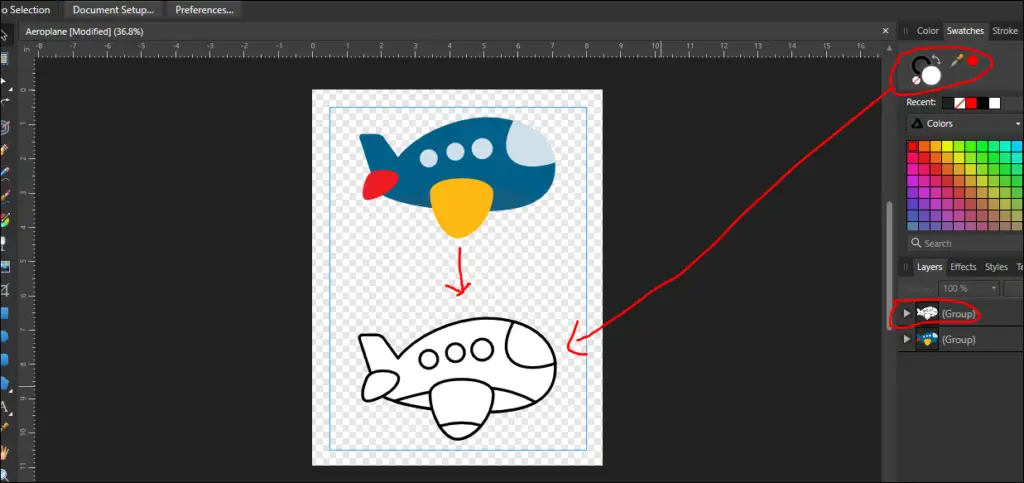Image resolution: width=1024 pixels, height=483 pixels.
Task: Select the Crop tool icon
Action: [4, 290]
